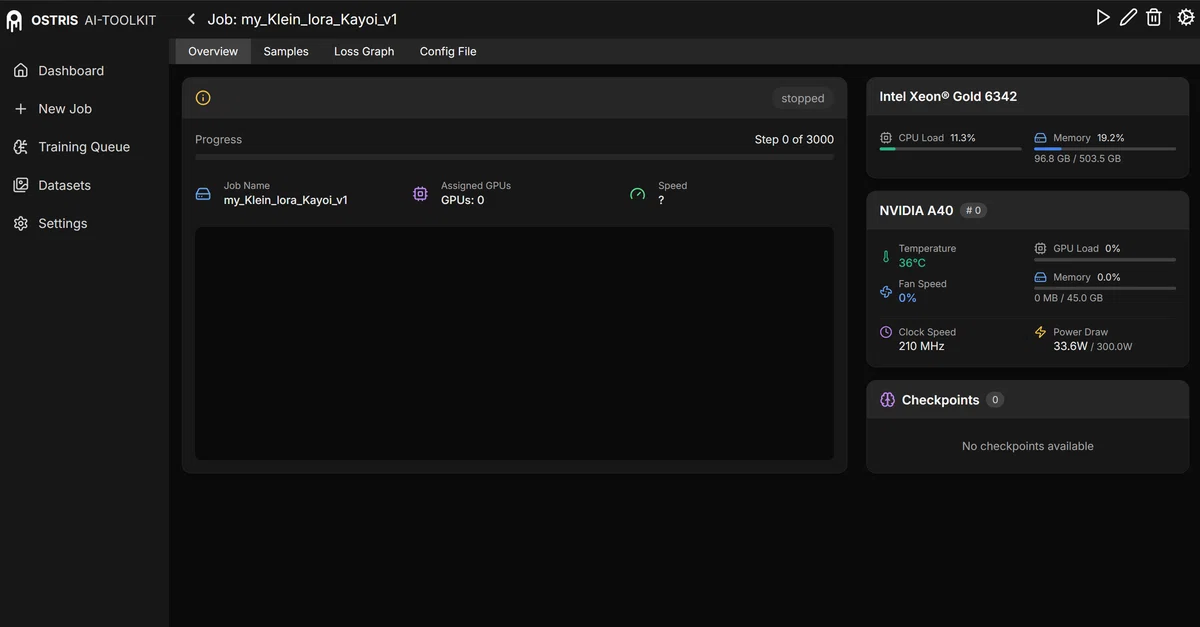Click the 'Intel Xeon® Gold 6342' heading
This screenshot has width=1200, height=627.
tap(948, 97)
